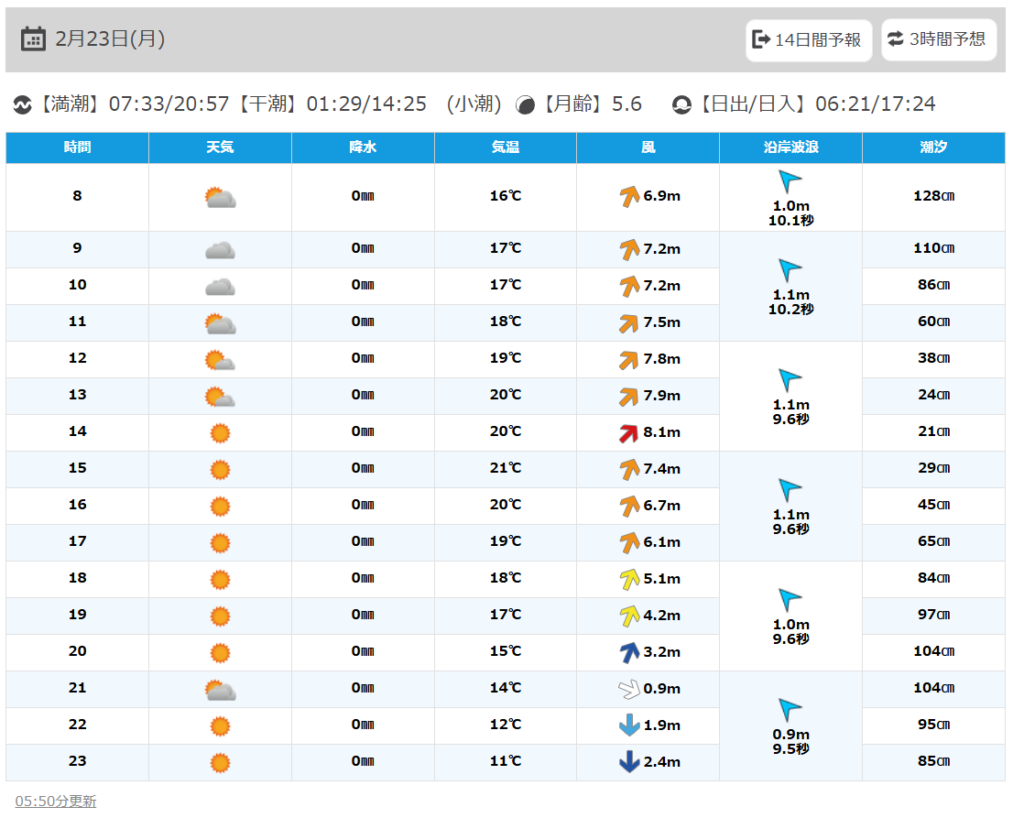Click the sunny weather icon for hour 14
The image size is (1024, 818).
click(x=220, y=432)
